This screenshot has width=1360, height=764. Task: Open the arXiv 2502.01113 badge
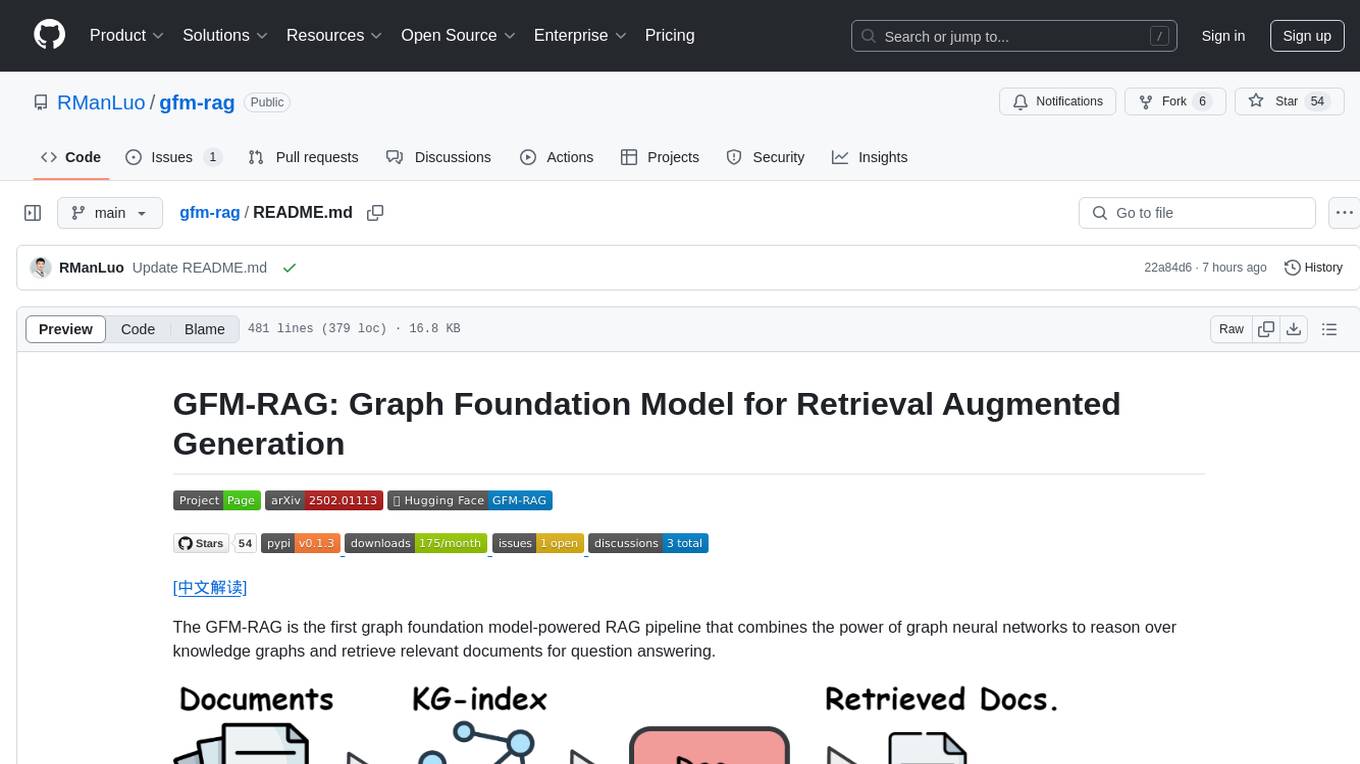click(x=324, y=500)
